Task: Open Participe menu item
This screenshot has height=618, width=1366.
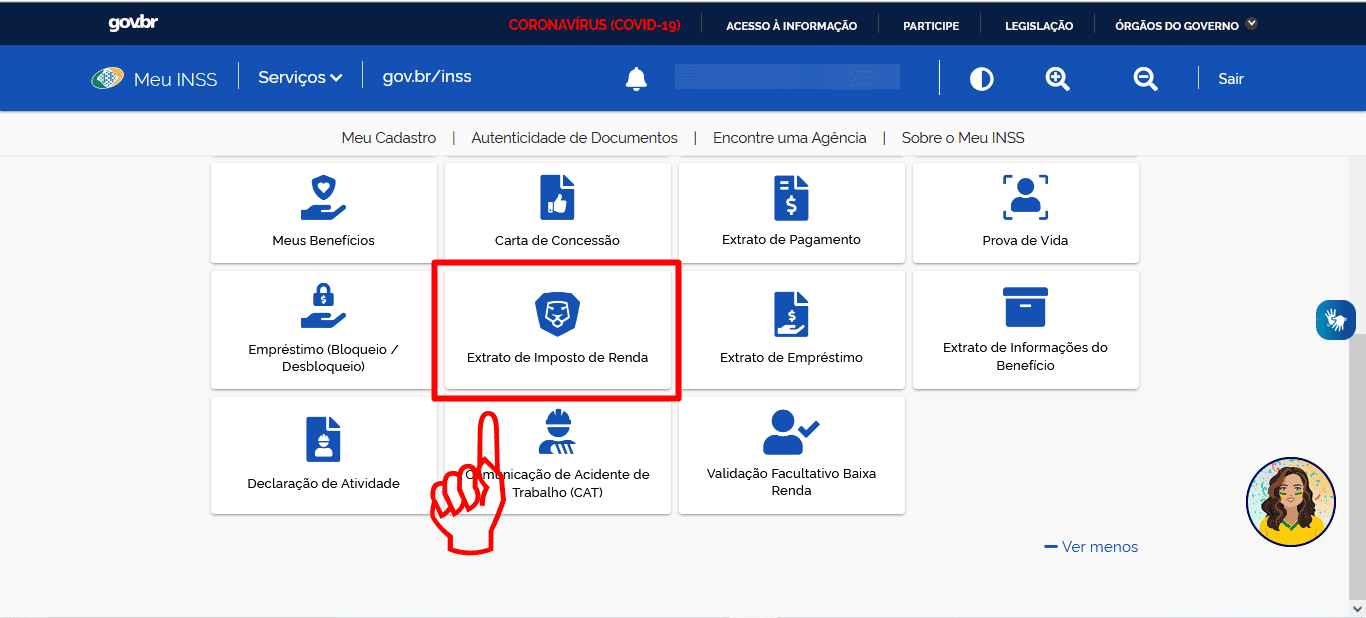Action: [931, 26]
